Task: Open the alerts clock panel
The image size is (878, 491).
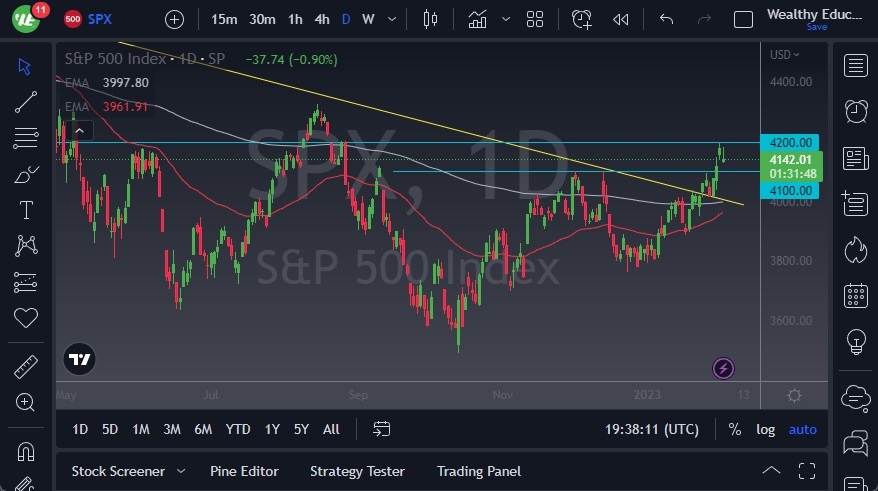Action: pyautogui.click(x=856, y=111)
